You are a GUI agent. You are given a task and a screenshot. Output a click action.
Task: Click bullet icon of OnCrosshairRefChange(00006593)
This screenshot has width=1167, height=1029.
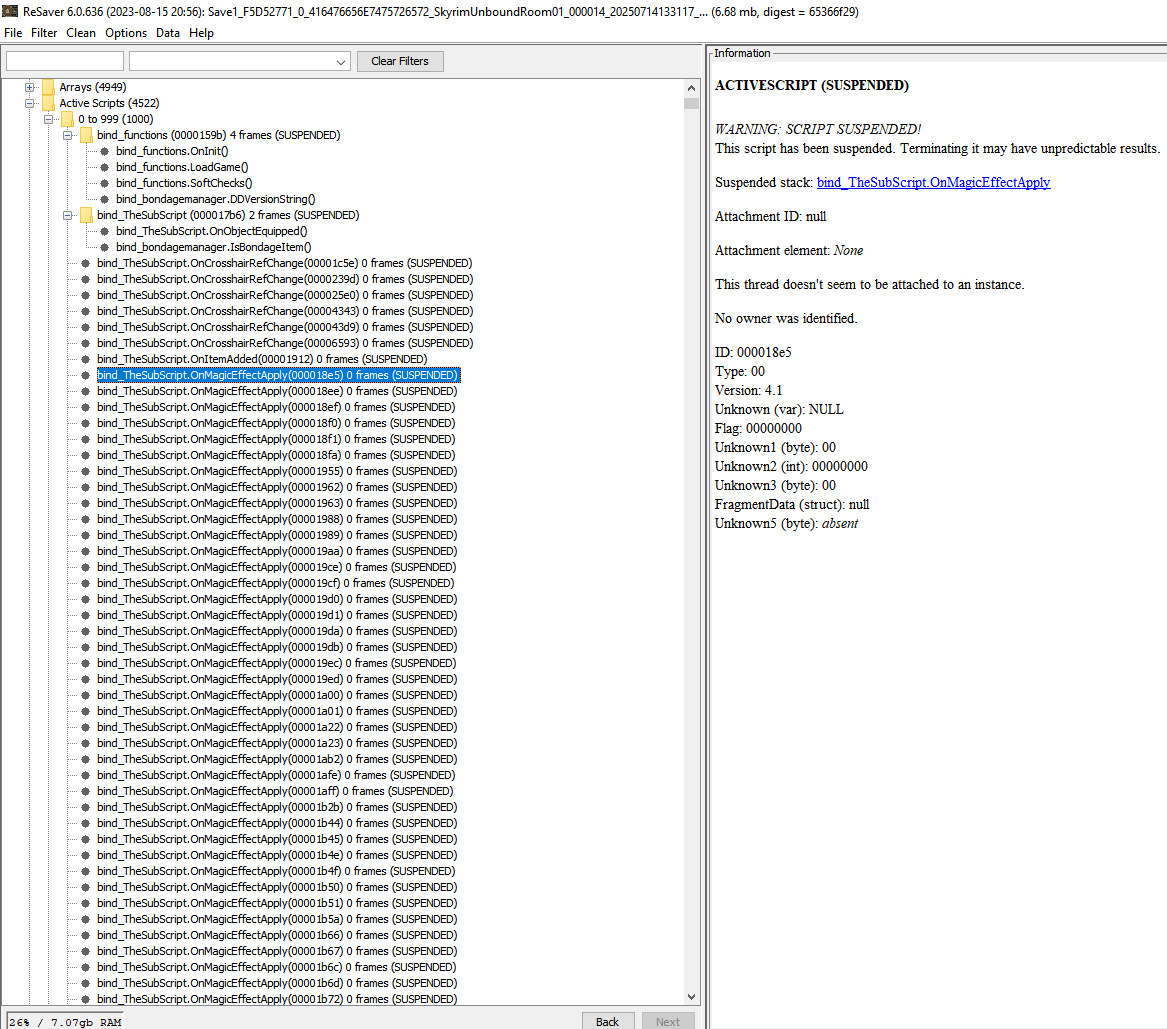(x=86, y=343)
